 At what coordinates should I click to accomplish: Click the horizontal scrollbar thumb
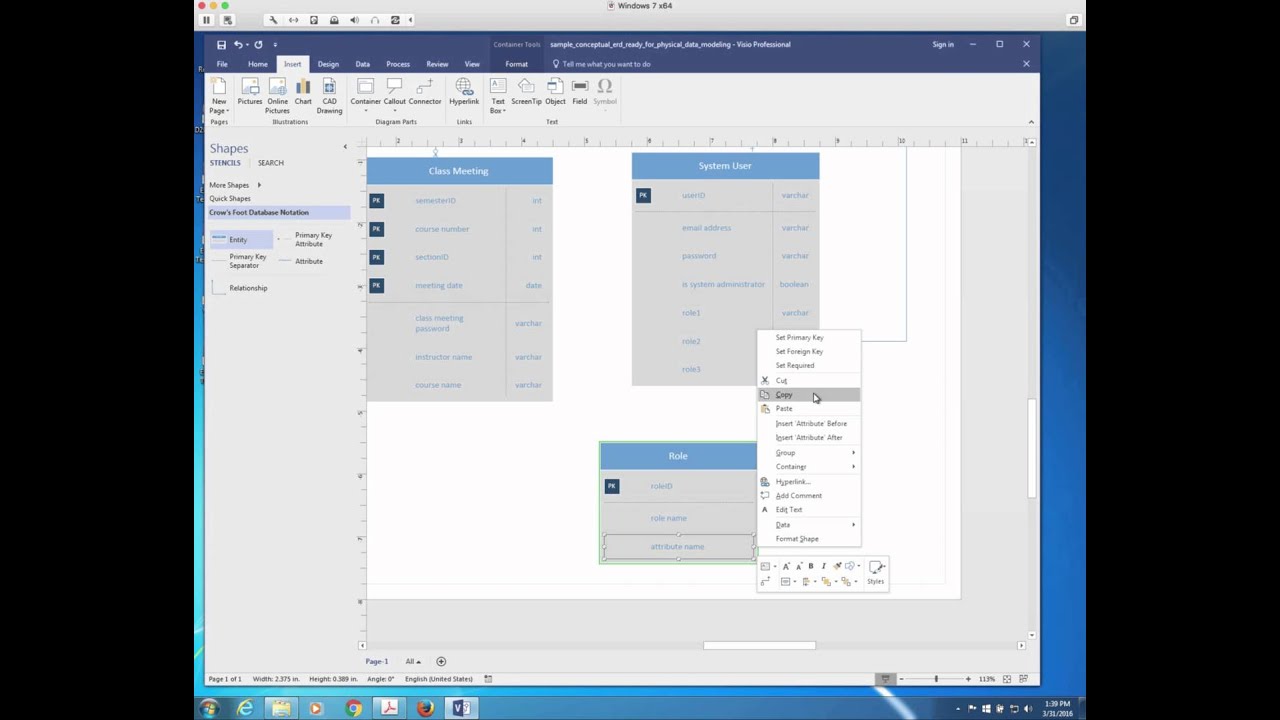pyautogui.click(x=759, y=646)
